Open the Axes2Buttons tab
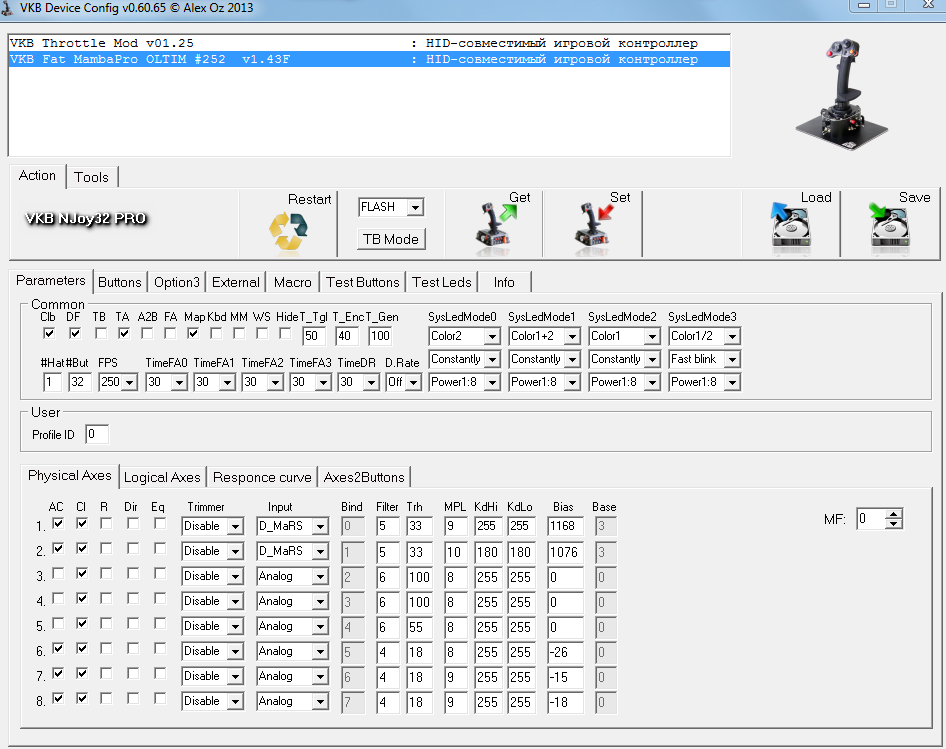The image size is (946, 749). pos(364,477)
